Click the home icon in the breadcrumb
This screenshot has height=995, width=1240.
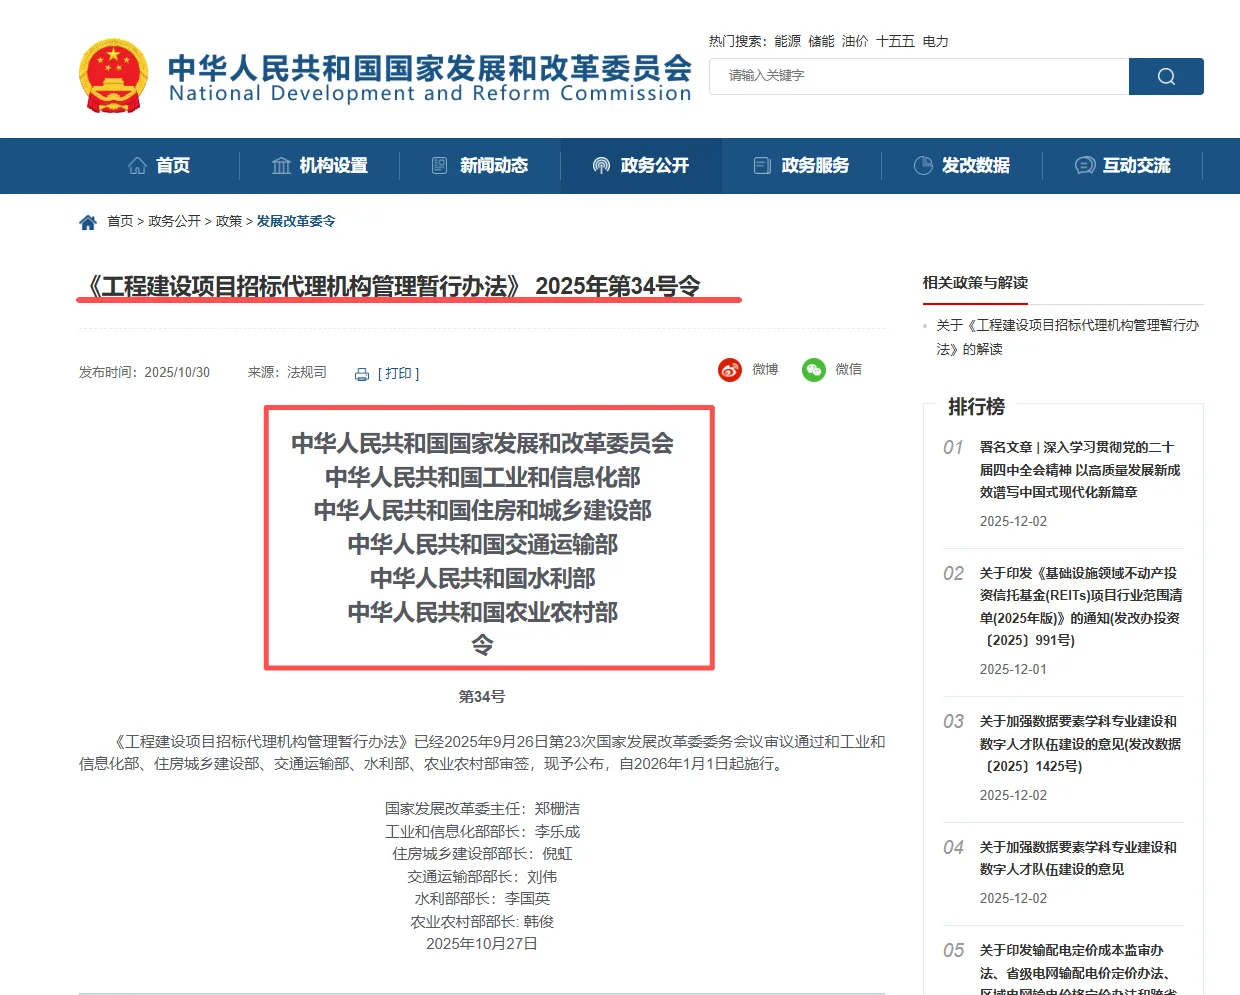(x=88, y=221)
